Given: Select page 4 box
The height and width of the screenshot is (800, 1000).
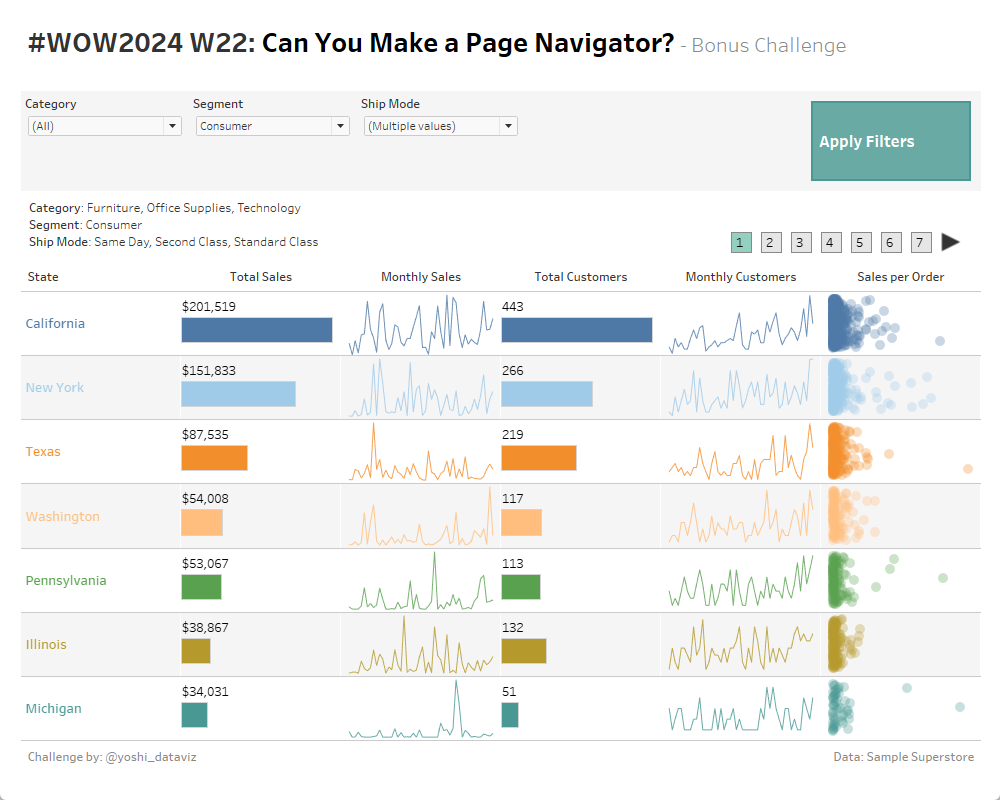Looking at the screenshot, I should [831, 242].
